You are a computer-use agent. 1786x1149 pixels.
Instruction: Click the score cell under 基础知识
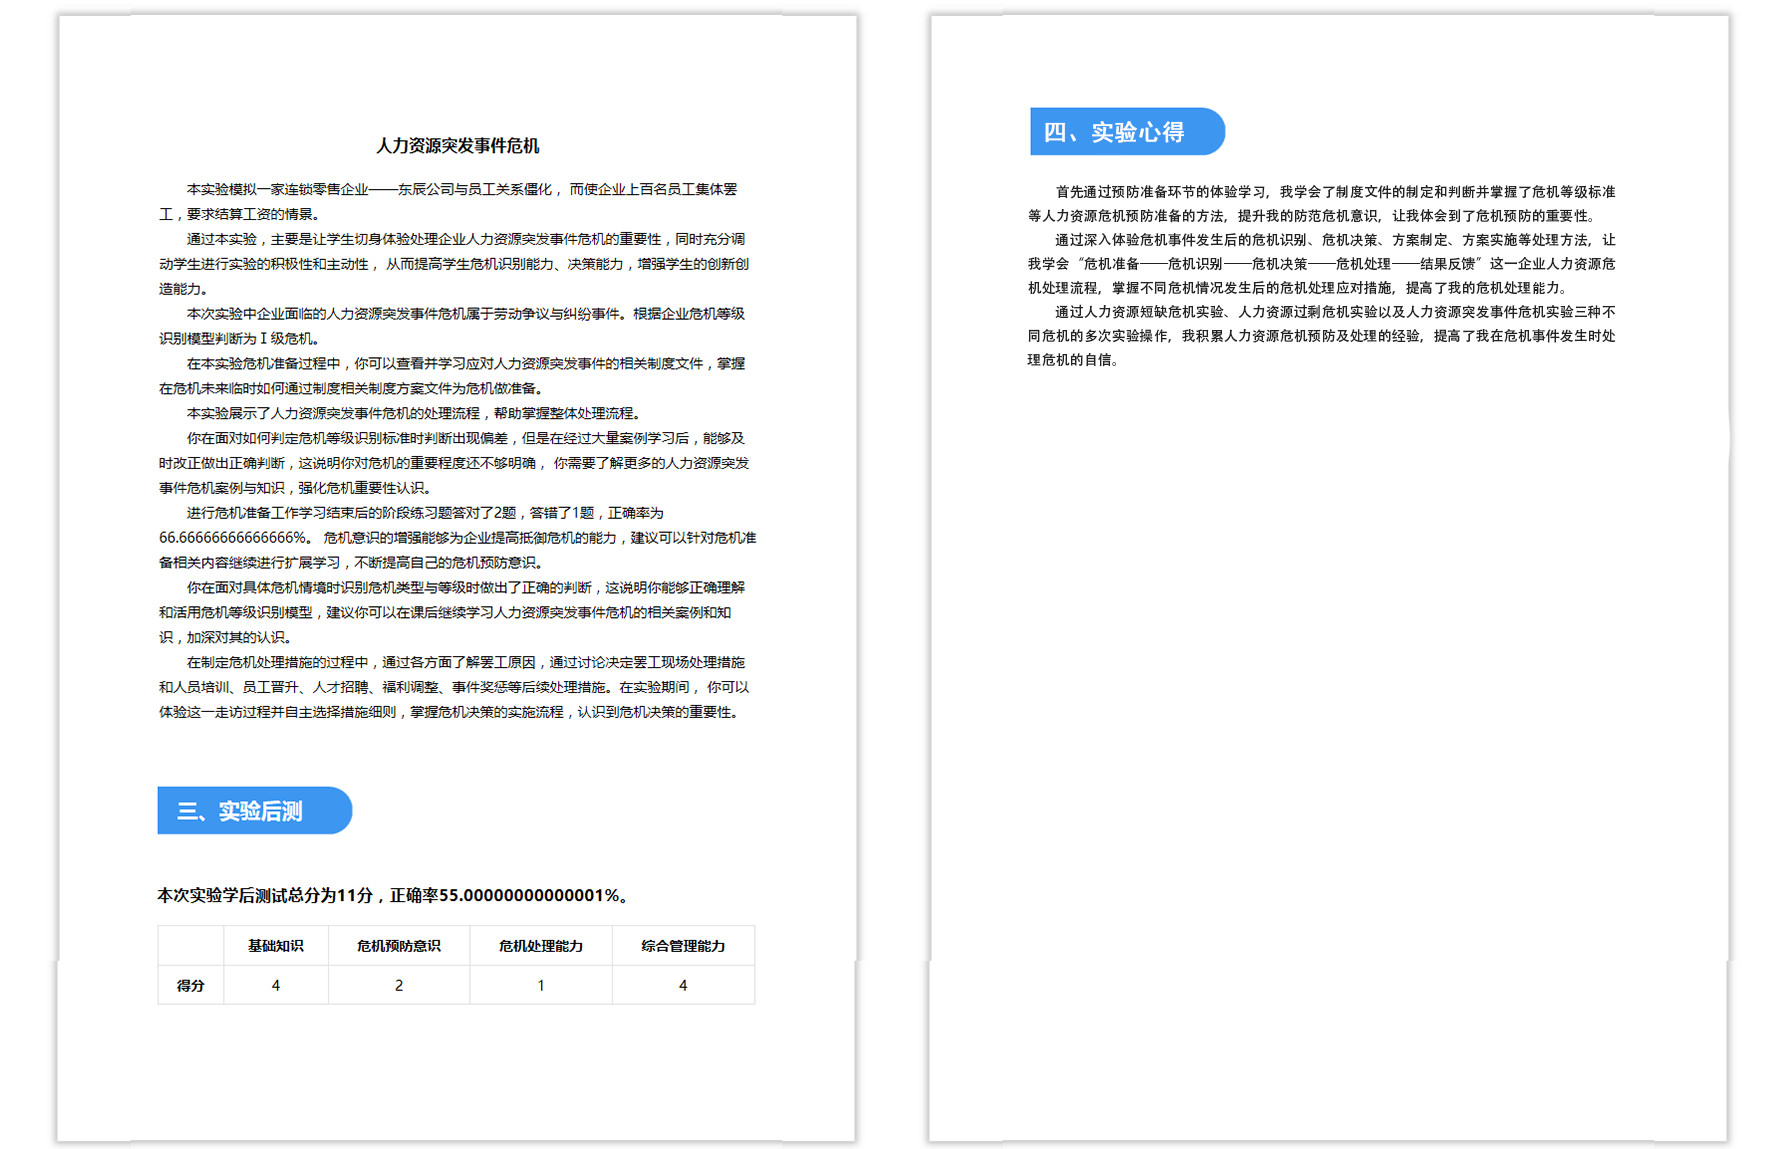click(x=275, y=986)
